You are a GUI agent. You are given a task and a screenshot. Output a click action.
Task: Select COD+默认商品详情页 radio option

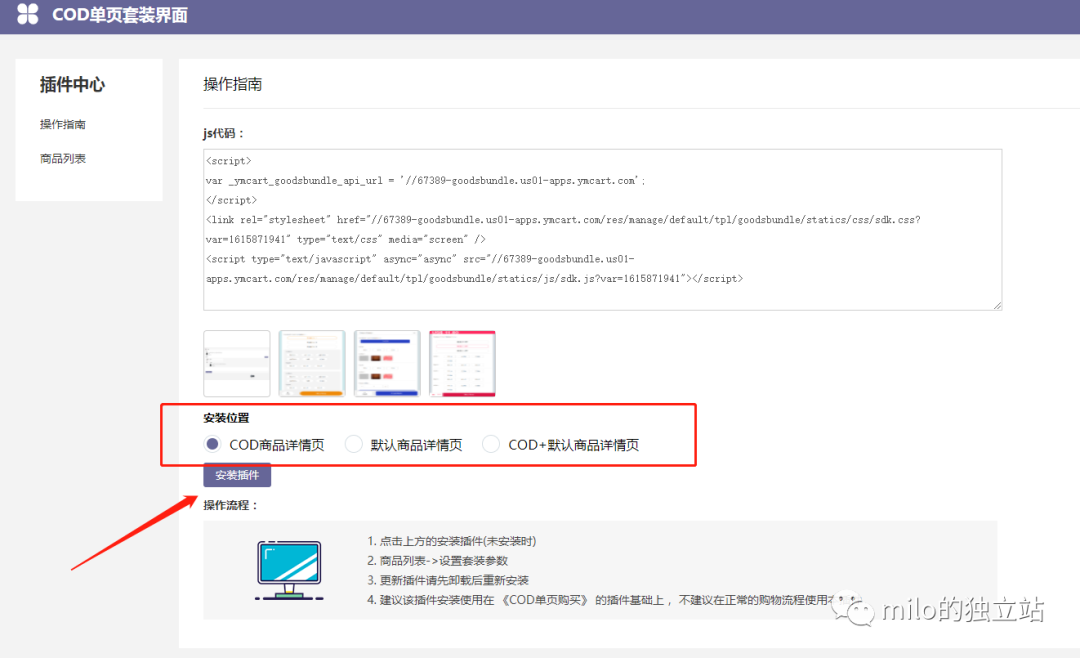pos(490,444)
